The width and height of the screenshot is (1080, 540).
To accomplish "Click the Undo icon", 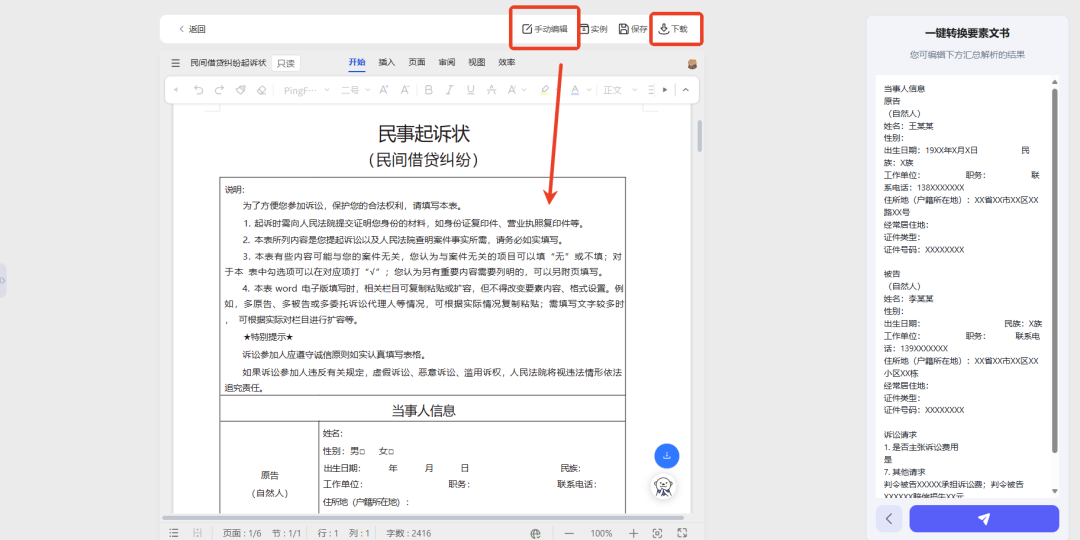I will [198, 90].
